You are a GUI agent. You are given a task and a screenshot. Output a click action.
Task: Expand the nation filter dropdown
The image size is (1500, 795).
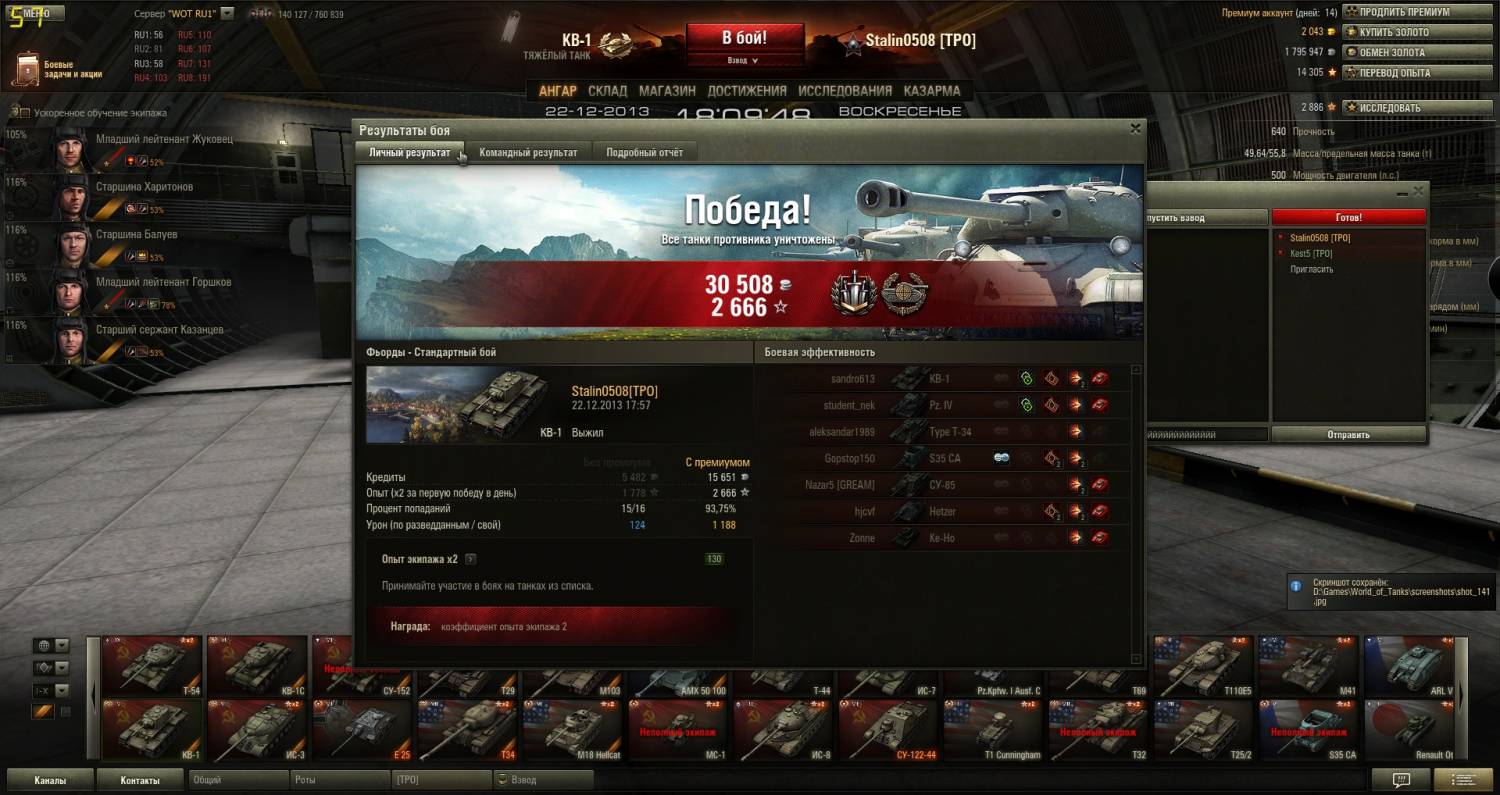[62, 646]
